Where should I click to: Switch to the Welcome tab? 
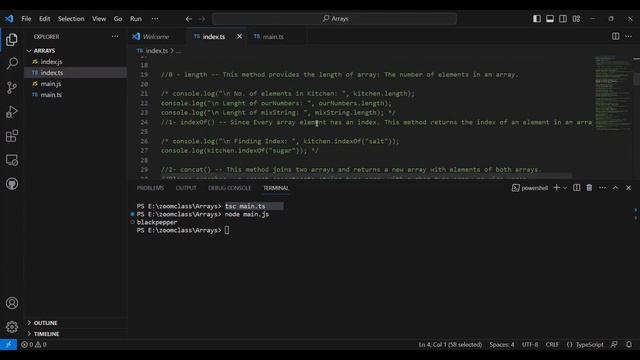(x=156, y=36)
